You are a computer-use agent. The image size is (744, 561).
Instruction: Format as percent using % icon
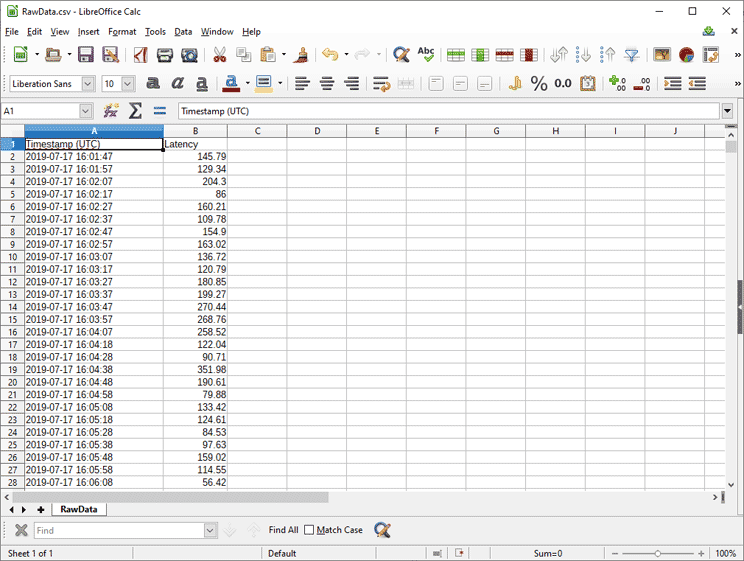(539, 84)
